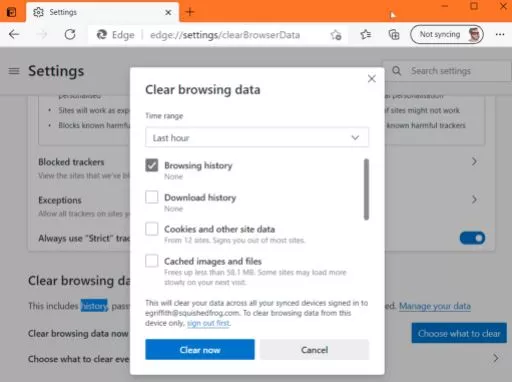Open Choose what to clear every time chevron
The width and height of the screenshot is (512, 382).
coord(496,358)
